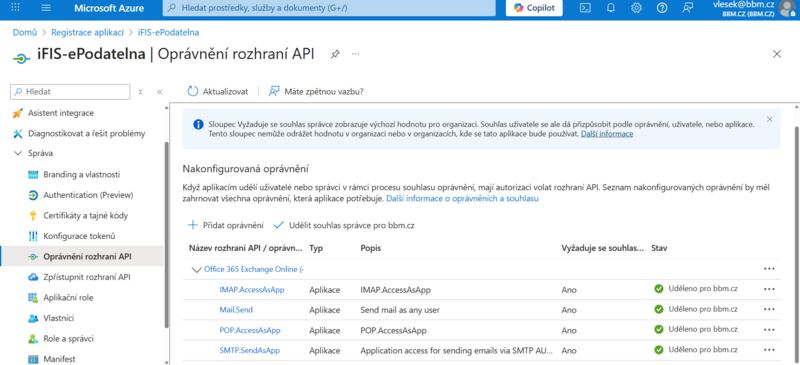800x365 pixels.
Task: Open Role a správci
Action: pyautogui.click(x=68, y=338)
